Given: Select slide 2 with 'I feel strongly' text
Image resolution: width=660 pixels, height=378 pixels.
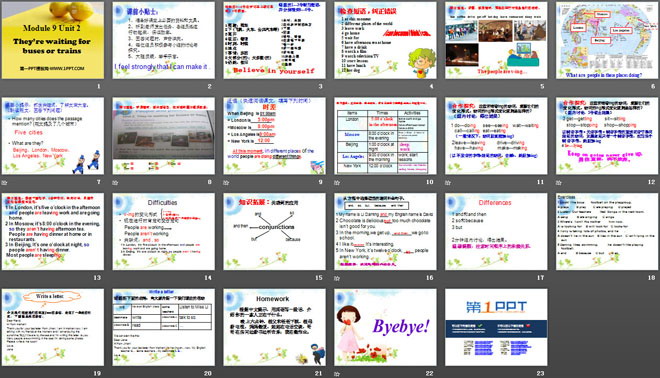Looking at the screenshot, I should (163, 40).
